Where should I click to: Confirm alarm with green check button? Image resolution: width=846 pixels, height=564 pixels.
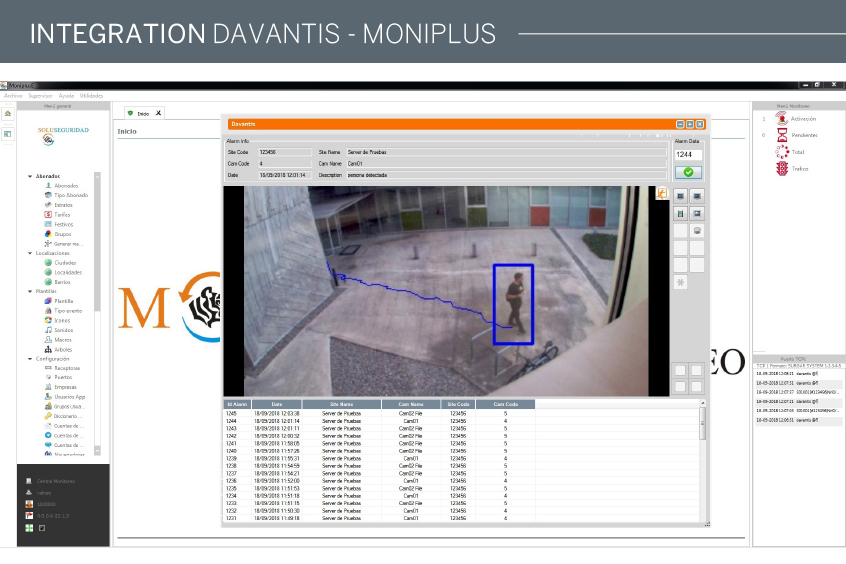pyautogui.click(x=687, y=172)
